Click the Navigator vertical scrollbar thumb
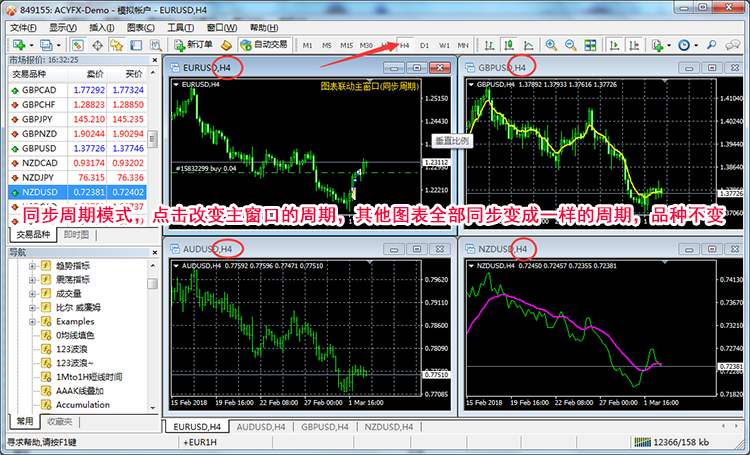Image resolution: width=750 pixels, height=455 pixels. click(x=153, y=284)
